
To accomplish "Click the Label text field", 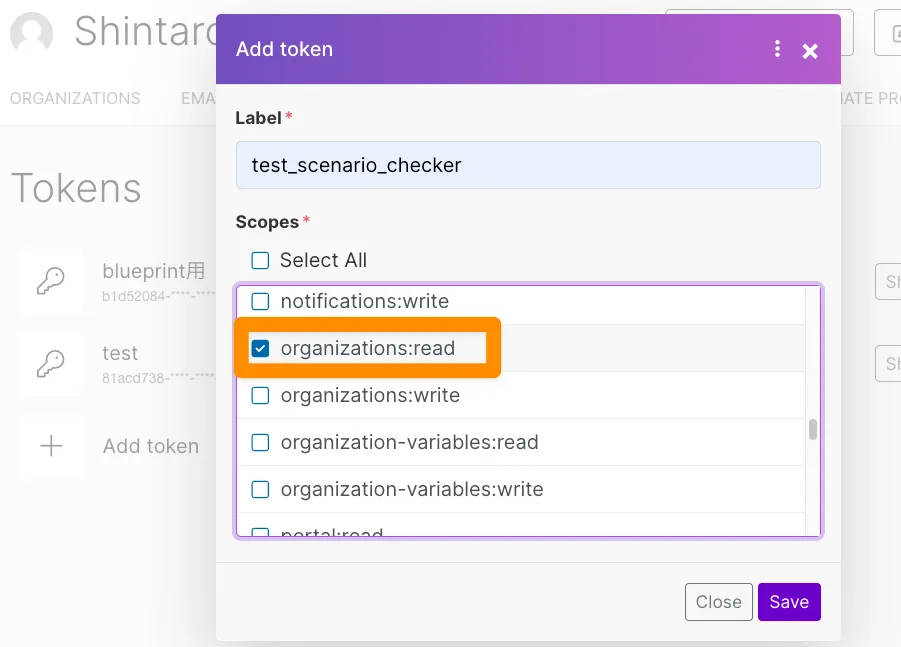I will coord(528,165).
